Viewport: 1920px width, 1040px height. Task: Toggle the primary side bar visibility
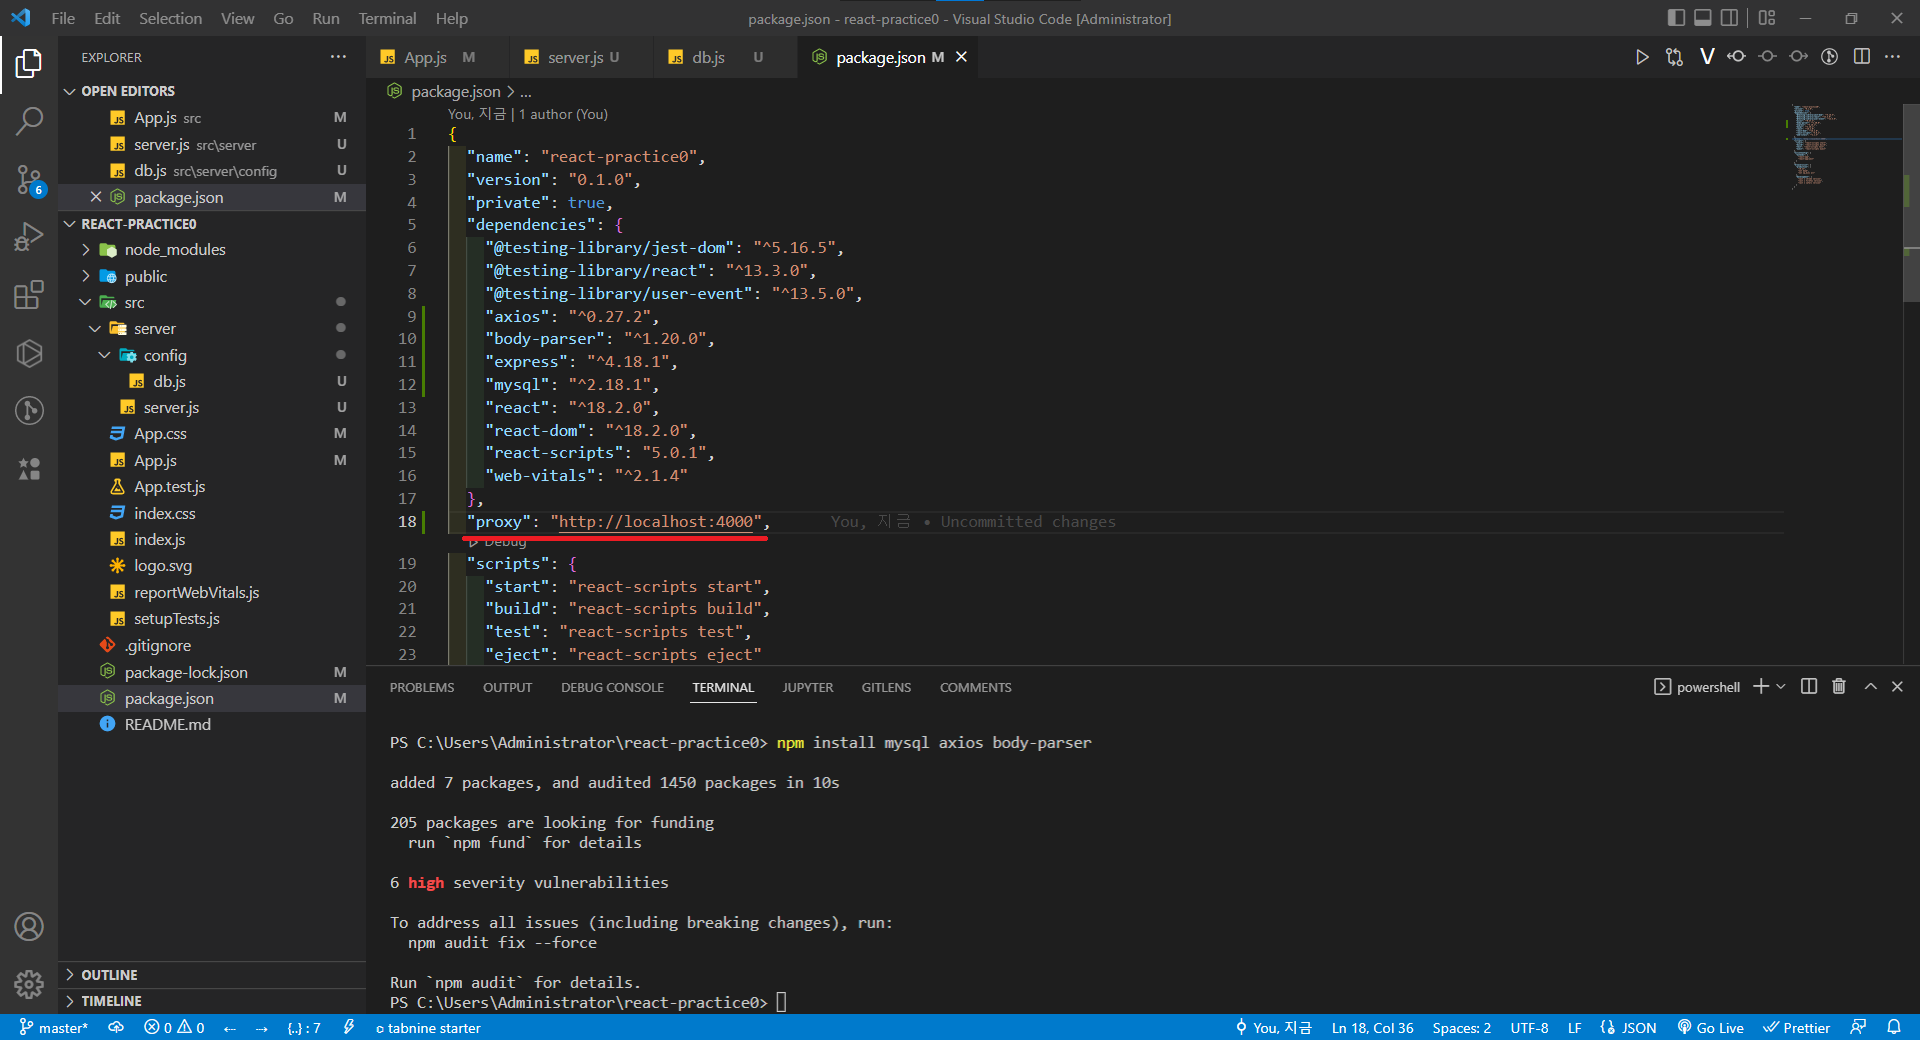[1677, 18]
